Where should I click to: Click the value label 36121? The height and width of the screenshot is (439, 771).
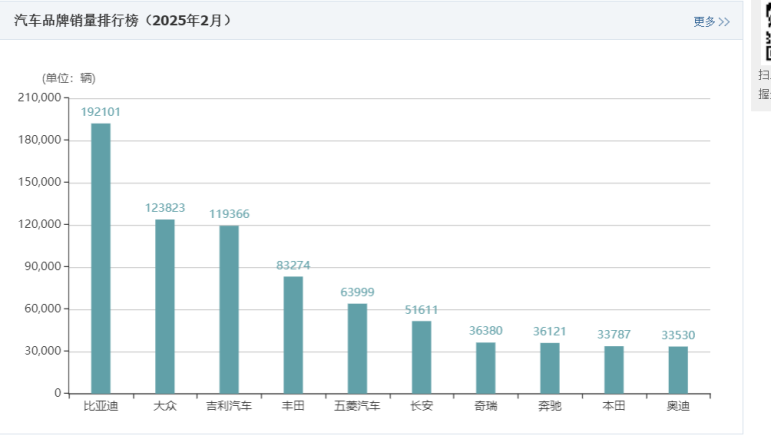[550, 332]
